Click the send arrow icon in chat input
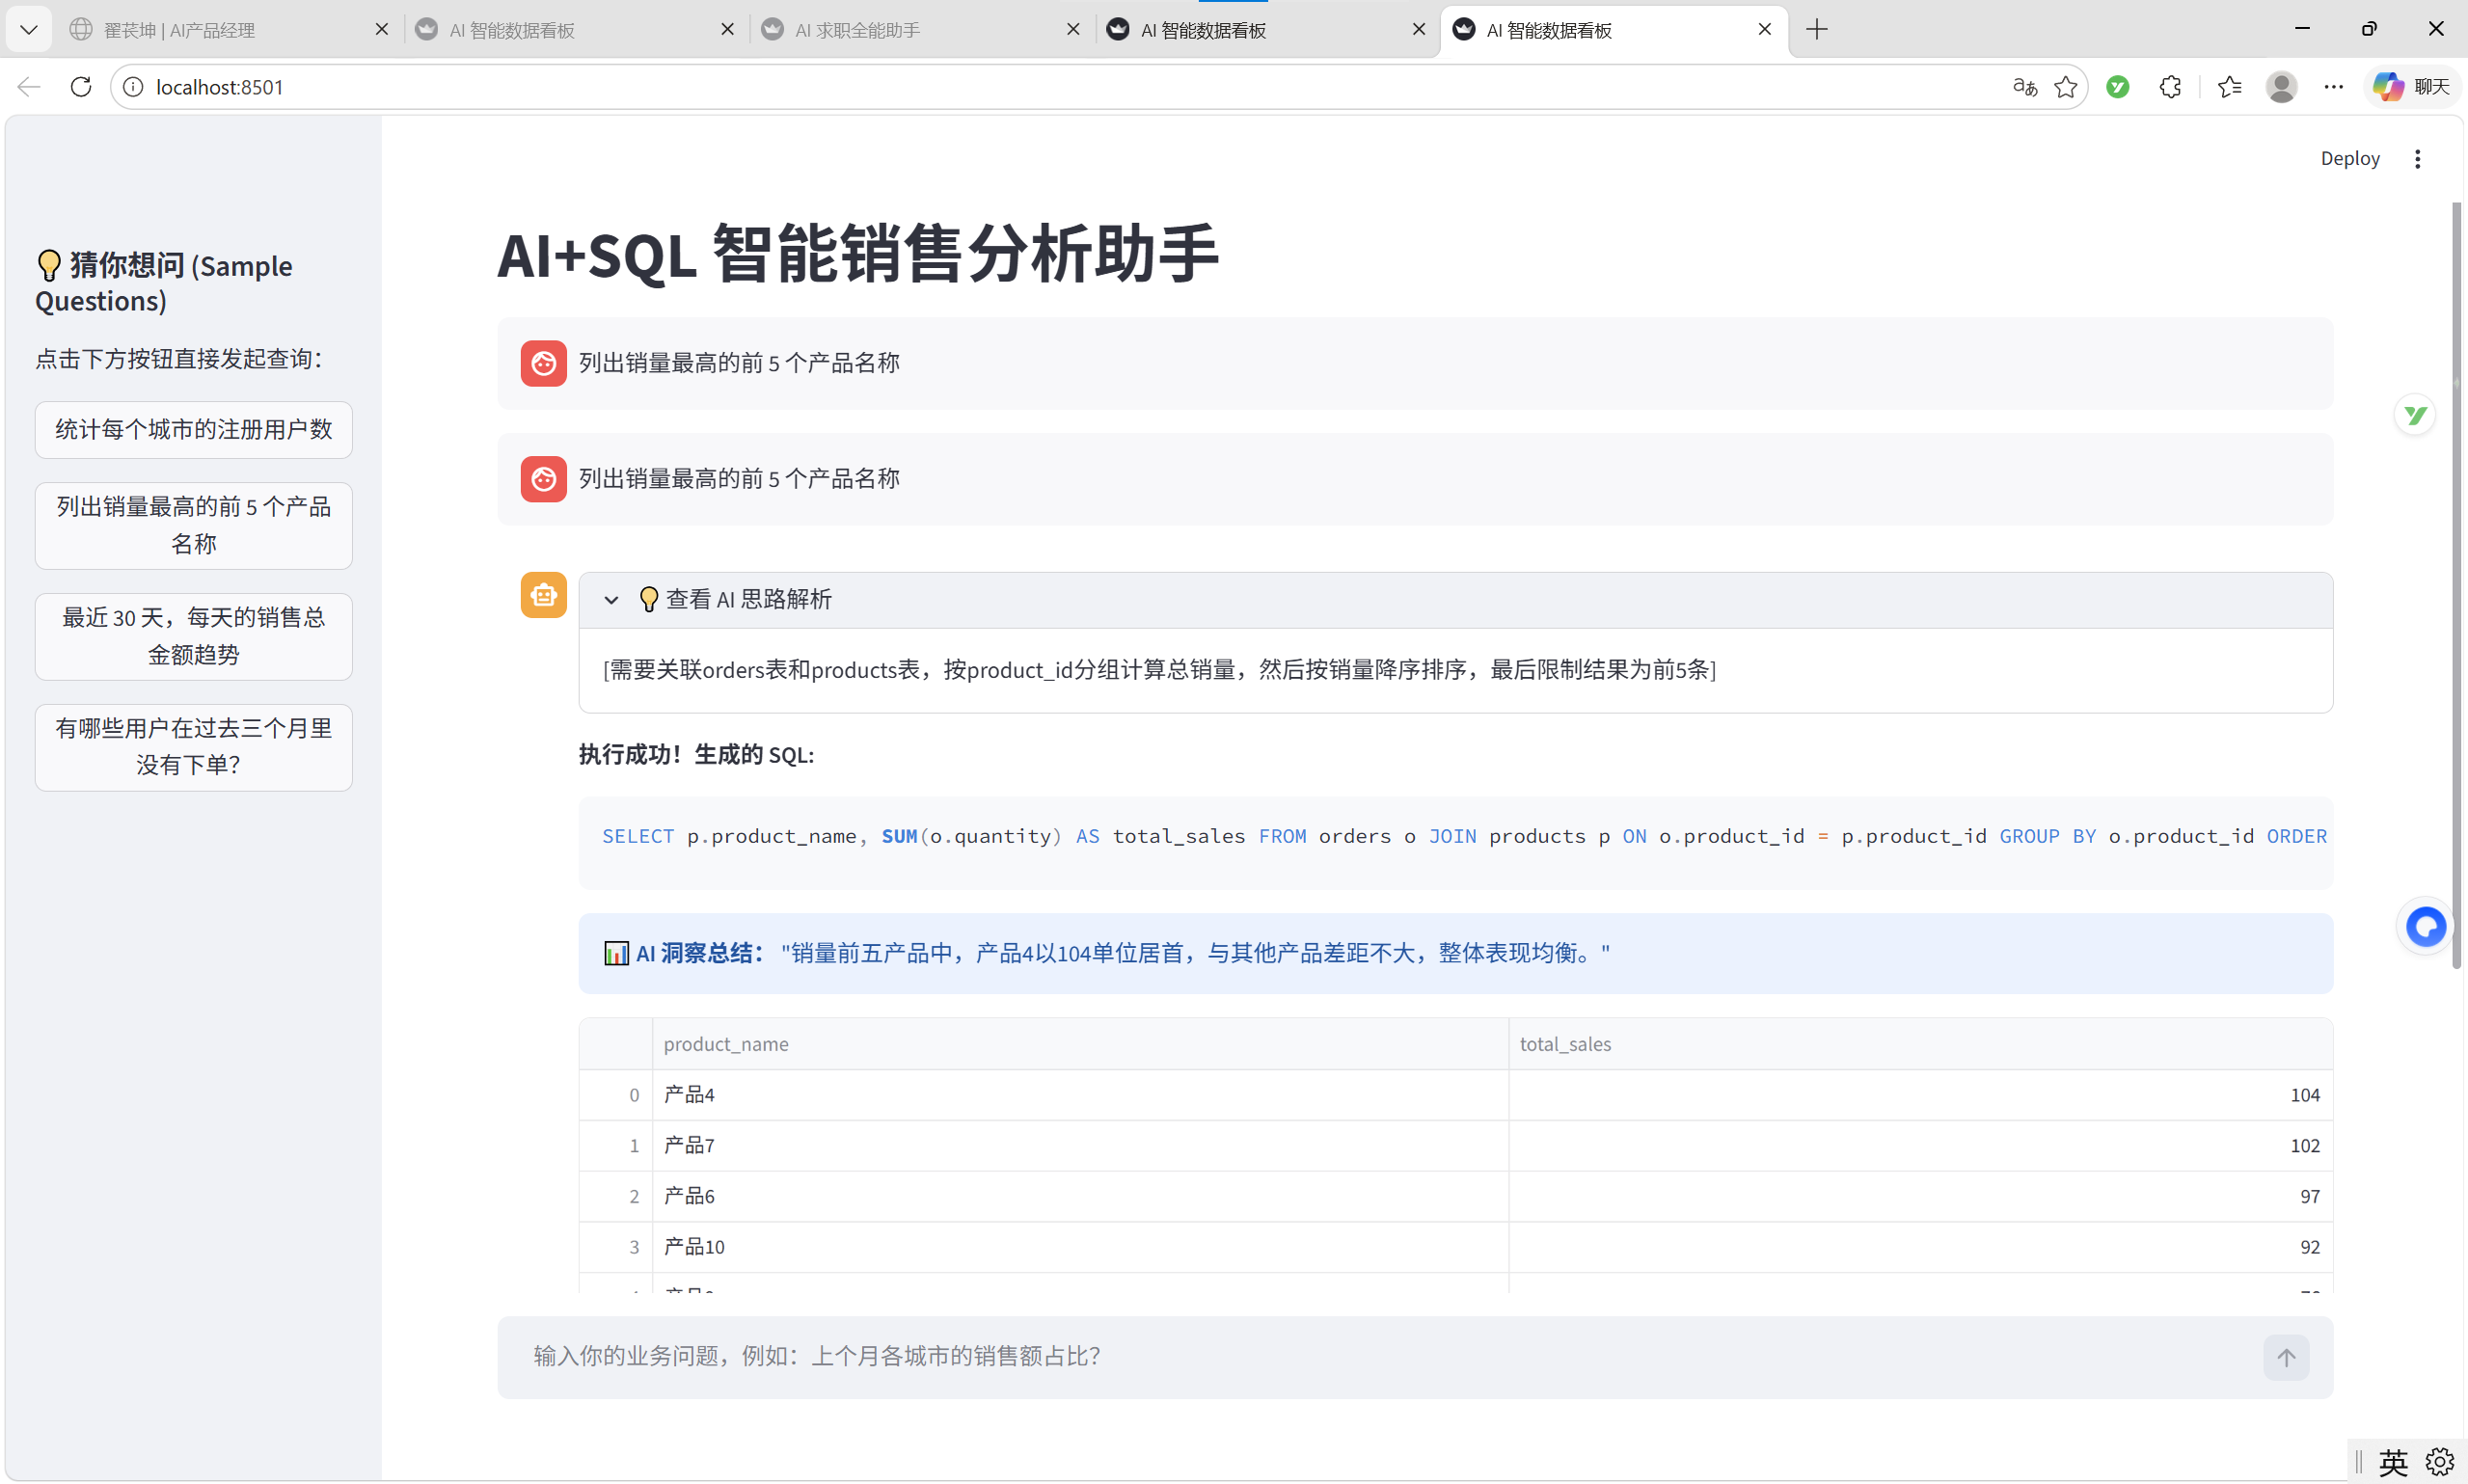The width and height of the screenshot is (2468, 1484). point(2287,1357)
